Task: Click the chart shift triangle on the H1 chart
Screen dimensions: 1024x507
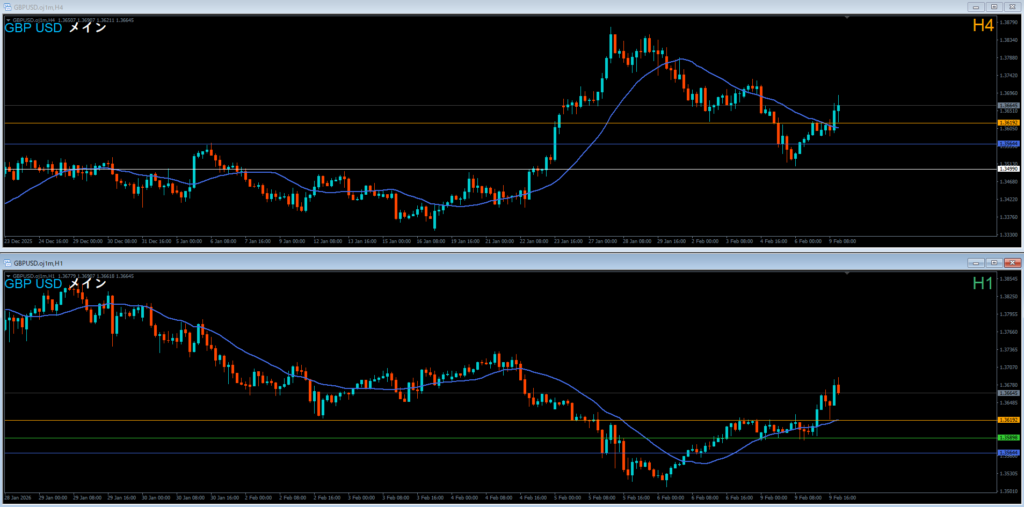Action: (x=849, y=272)
